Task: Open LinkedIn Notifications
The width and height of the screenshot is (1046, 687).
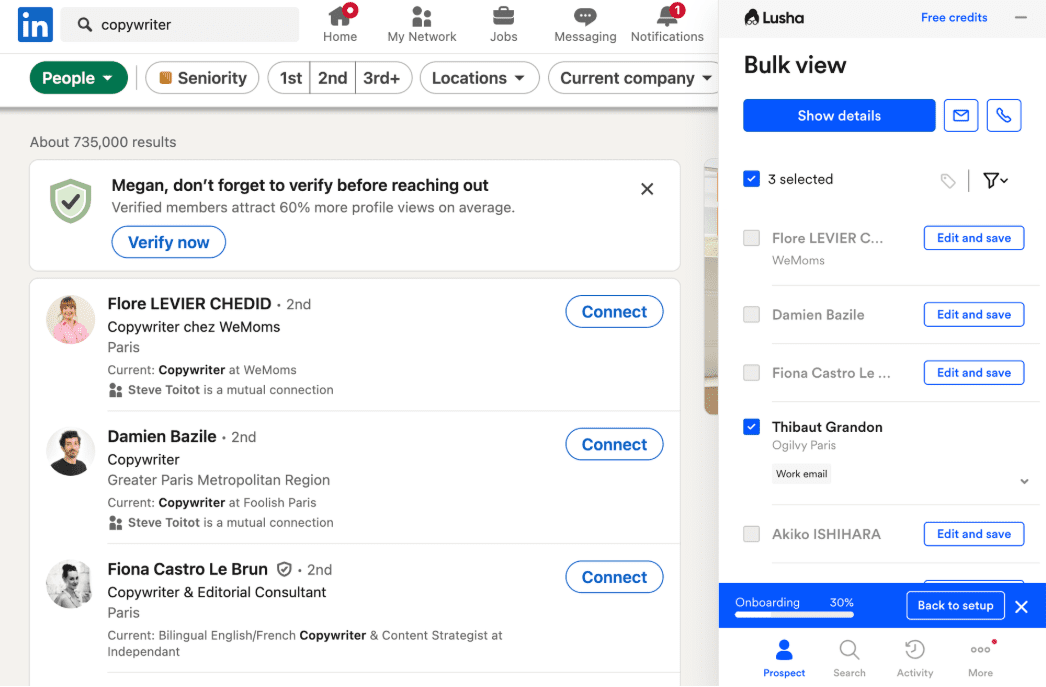Action: pyautogui.click(x=667, y=24)
